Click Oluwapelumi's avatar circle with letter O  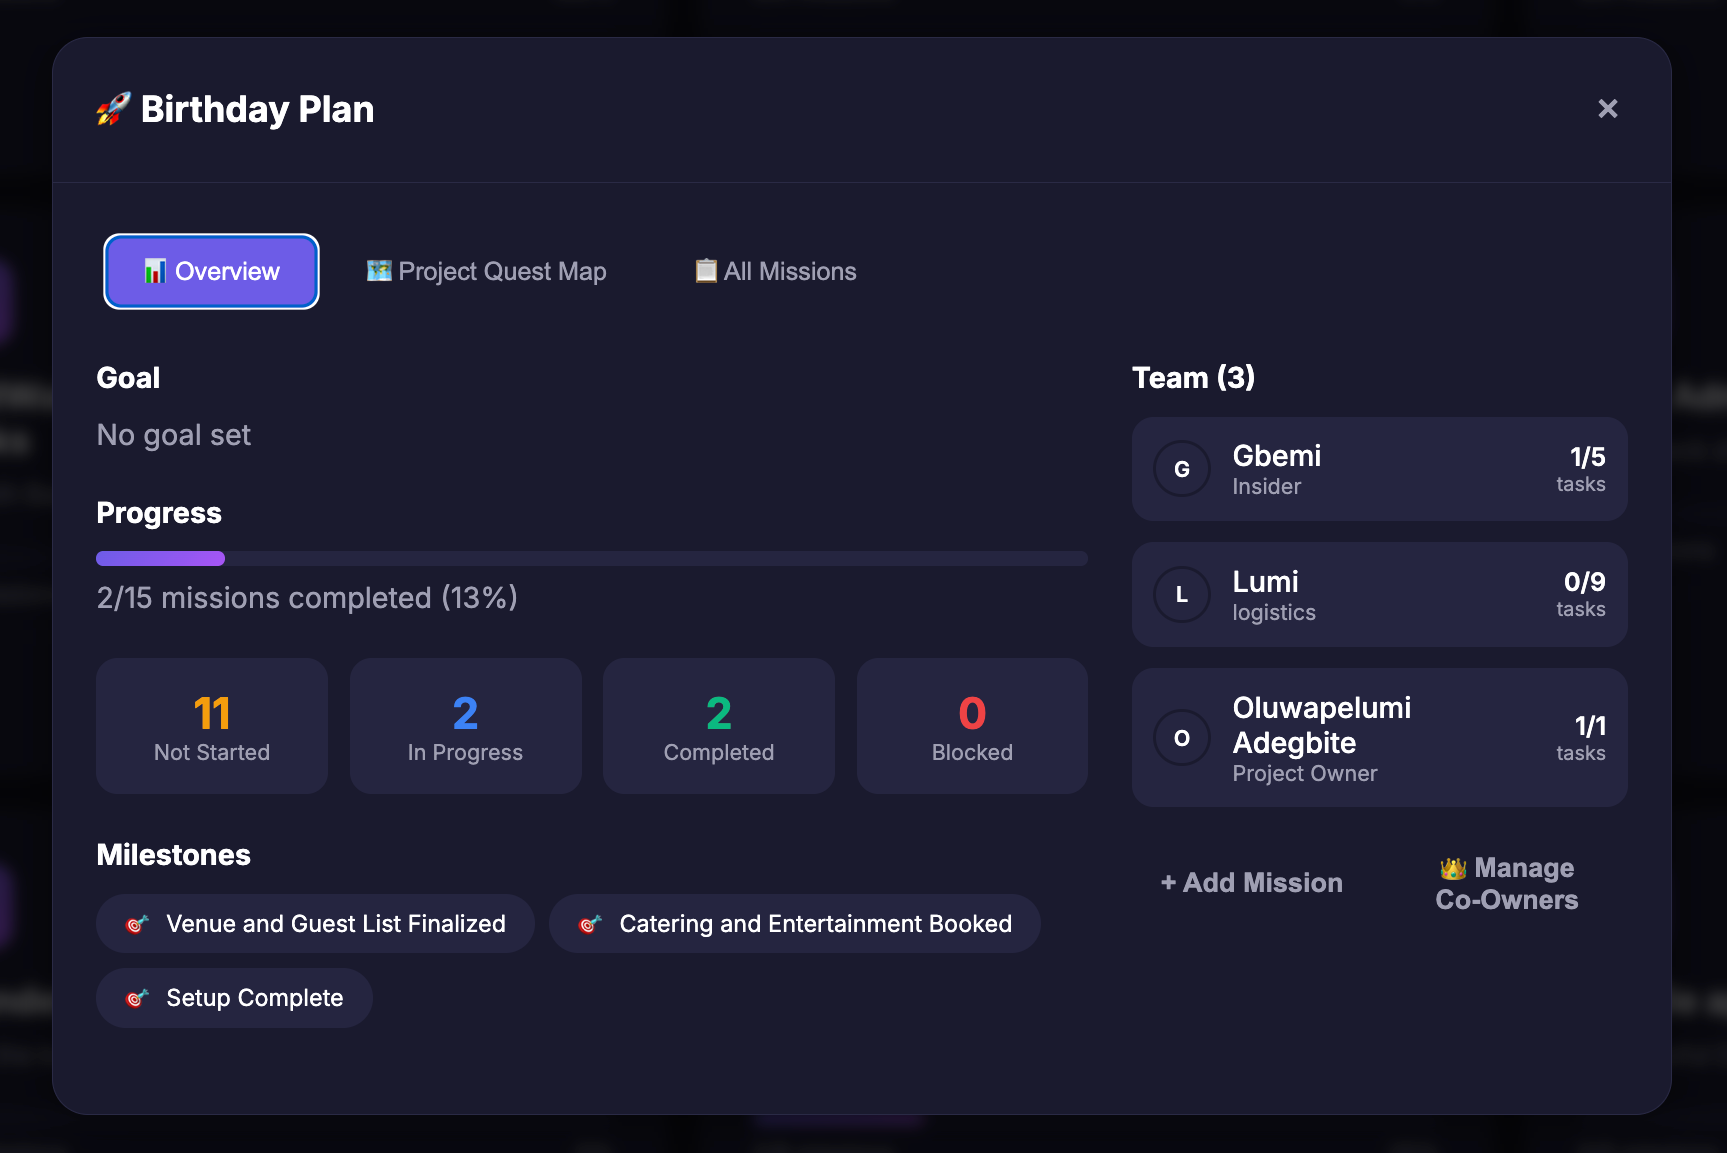pos(1182,738)
